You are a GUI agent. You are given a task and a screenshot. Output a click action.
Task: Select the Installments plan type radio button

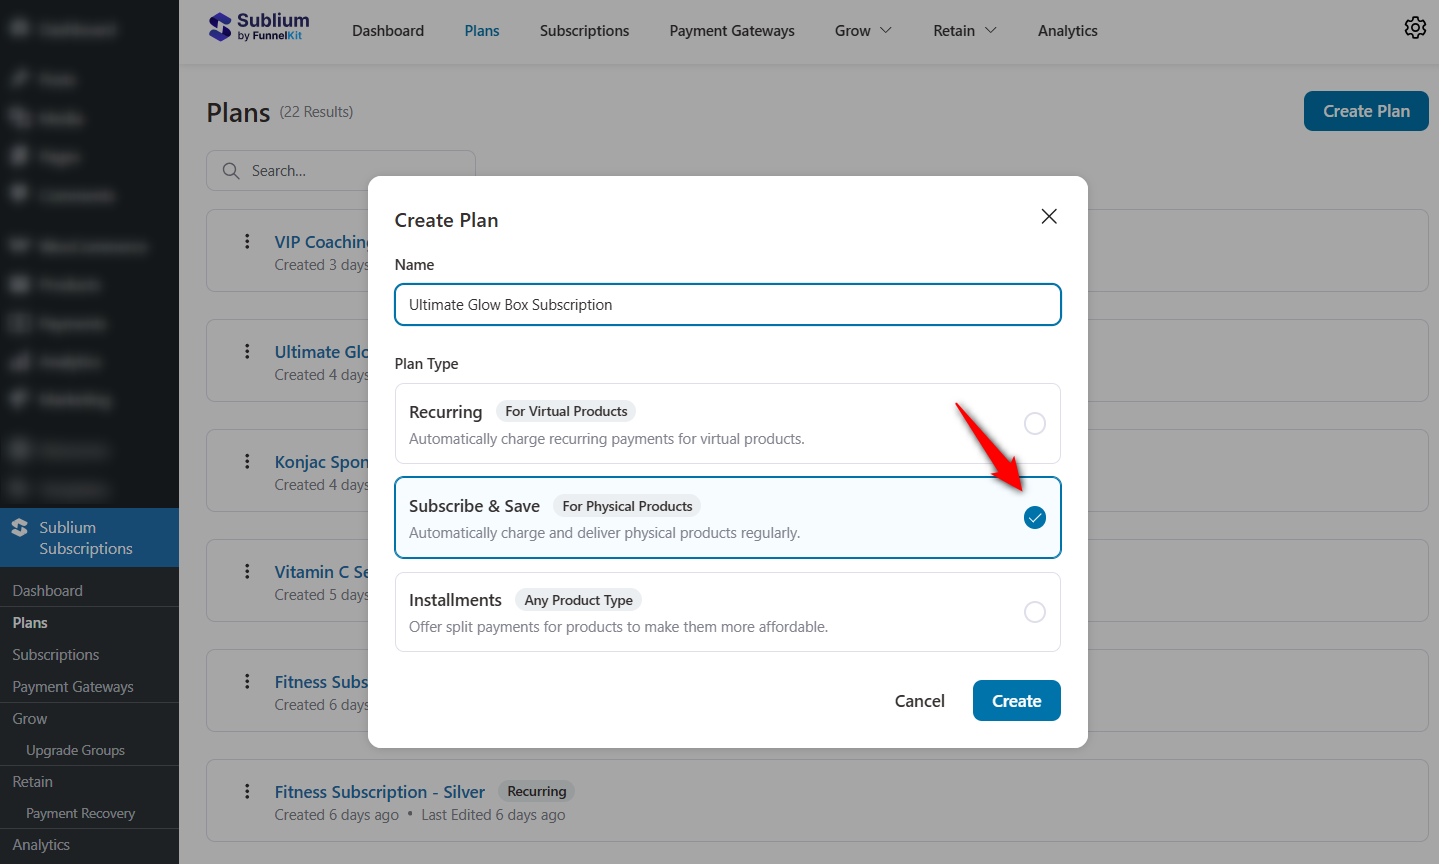1034,611
